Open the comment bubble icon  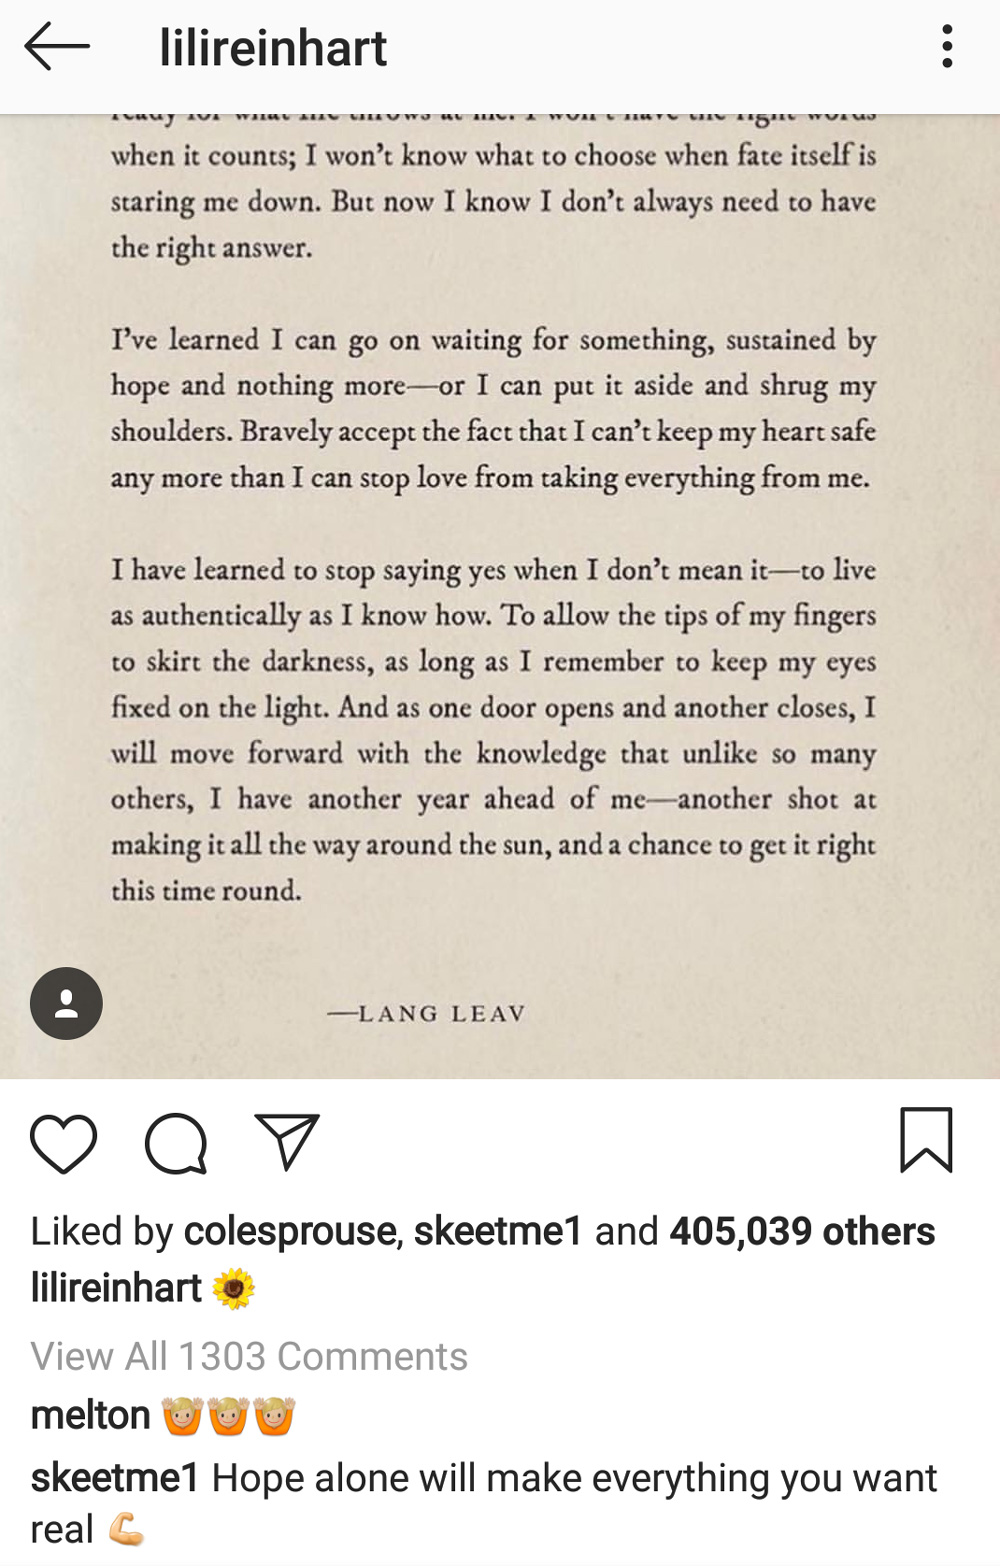[176, 1142]
